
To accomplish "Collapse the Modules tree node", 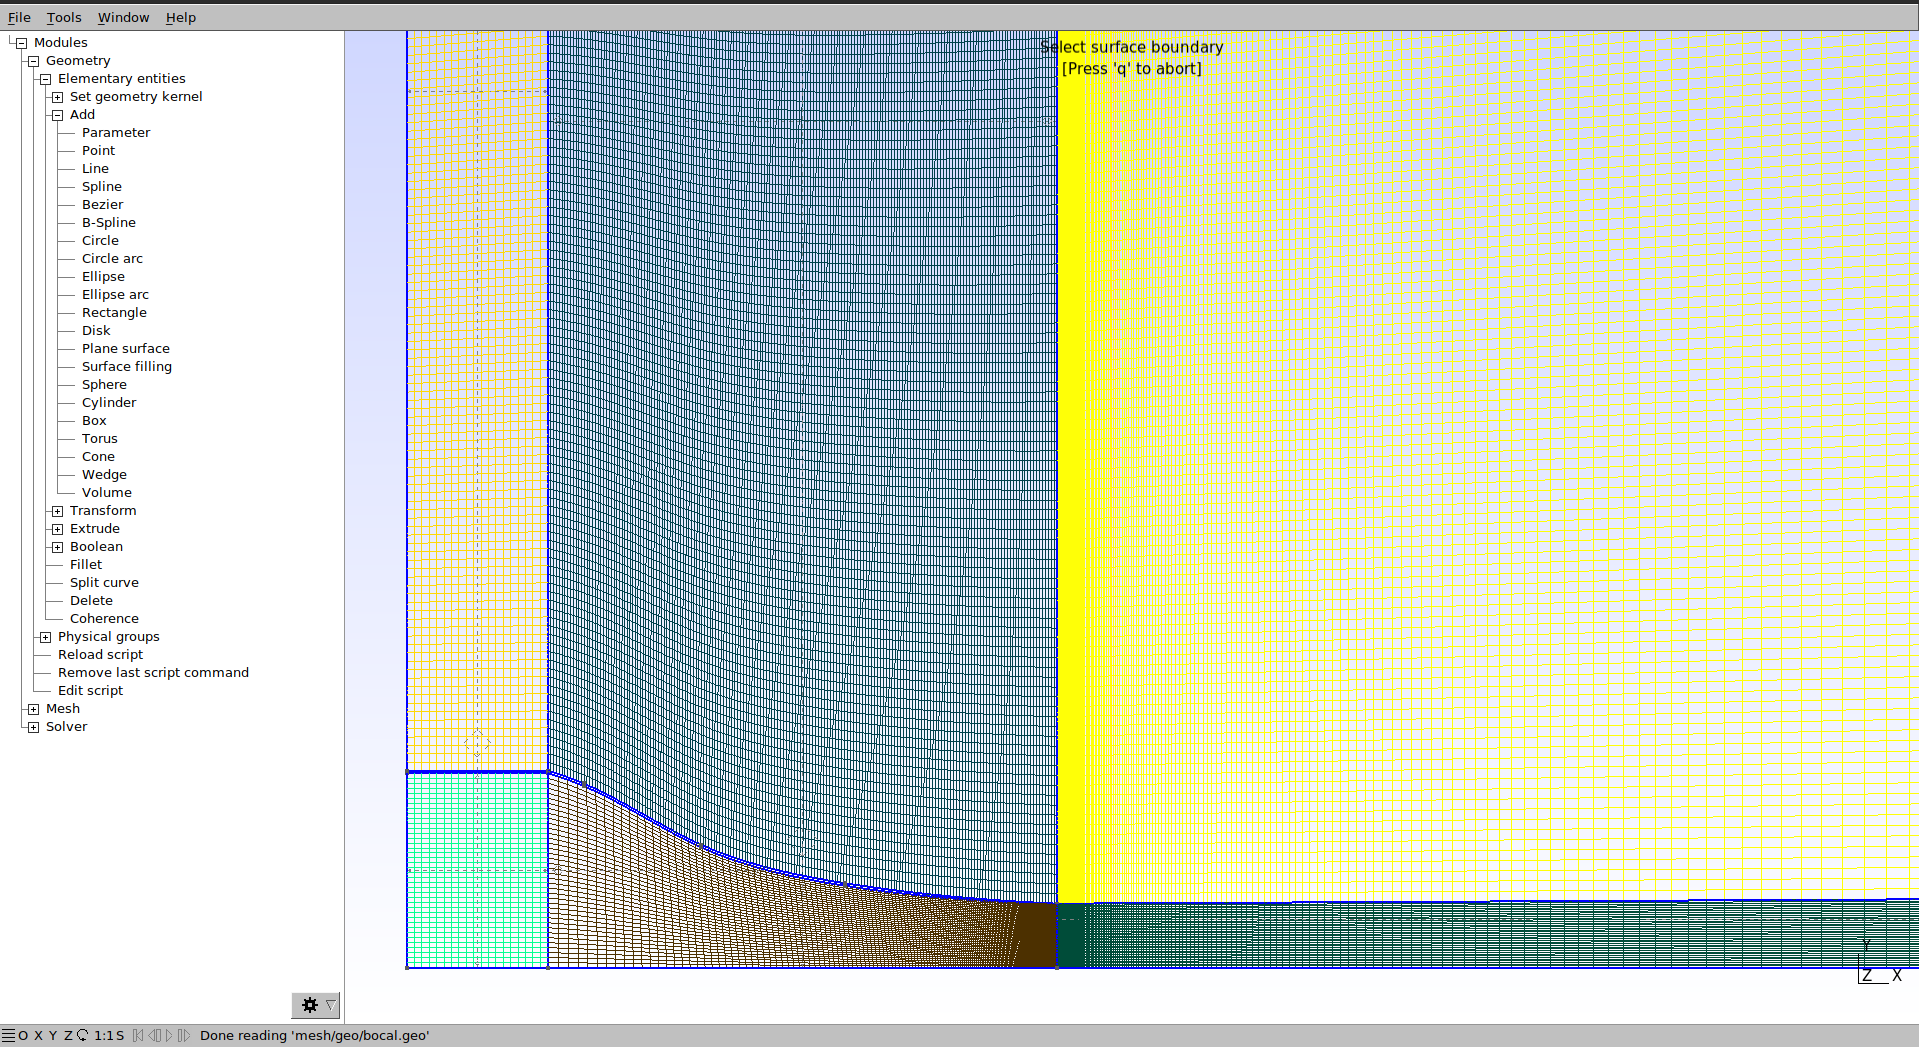I will pos(21,43).
